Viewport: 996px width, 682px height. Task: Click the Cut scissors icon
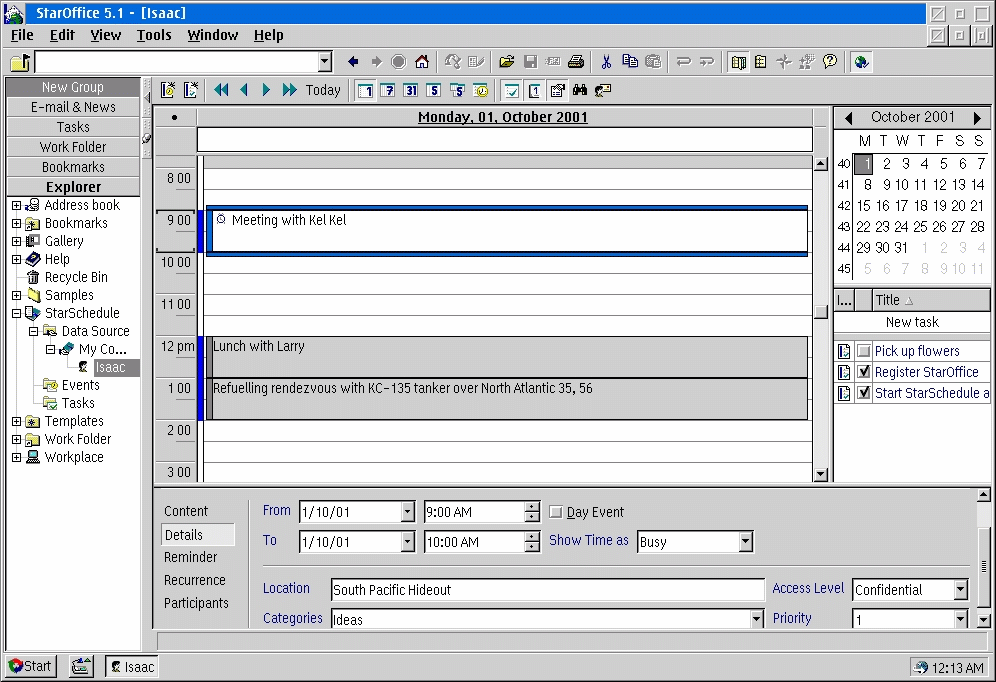click(x=607, y=62)
